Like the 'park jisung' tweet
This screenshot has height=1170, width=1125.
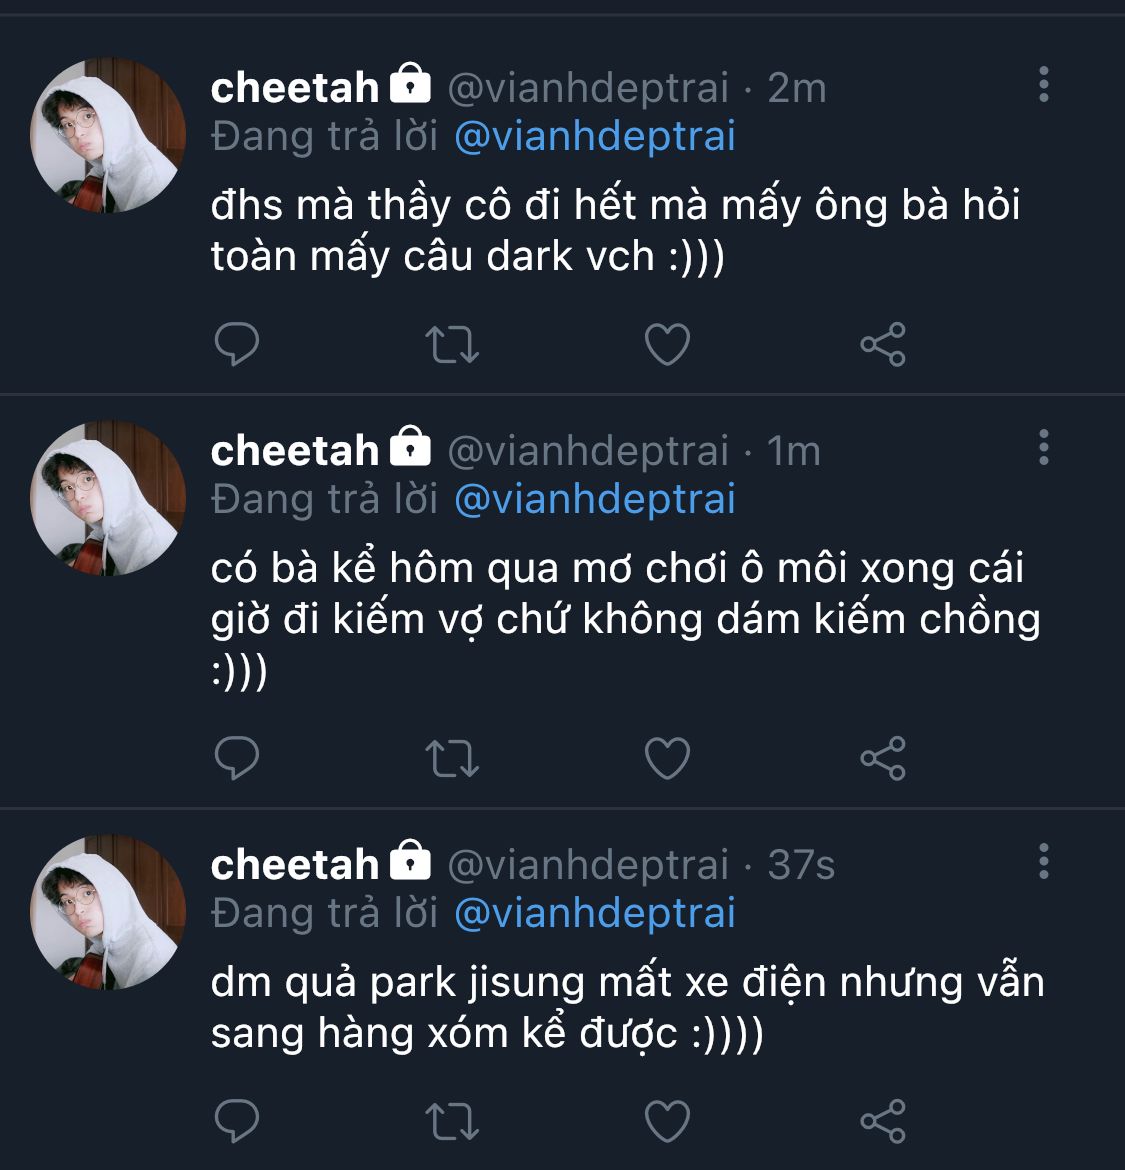coord(667,1121)
